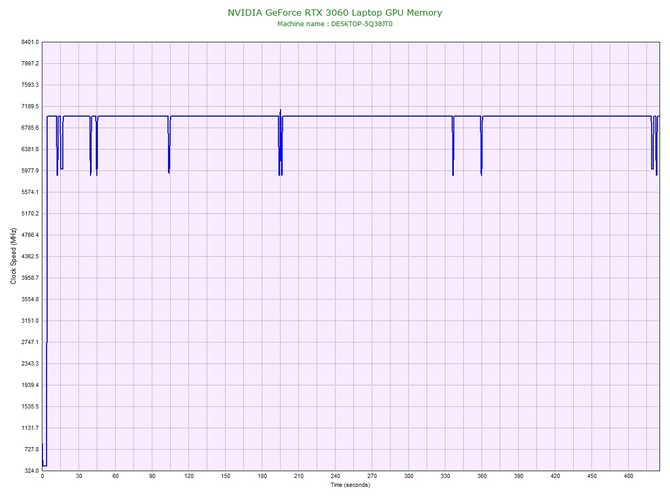
Task: Click the 270 tick on time axis
Action: [372, 476]
